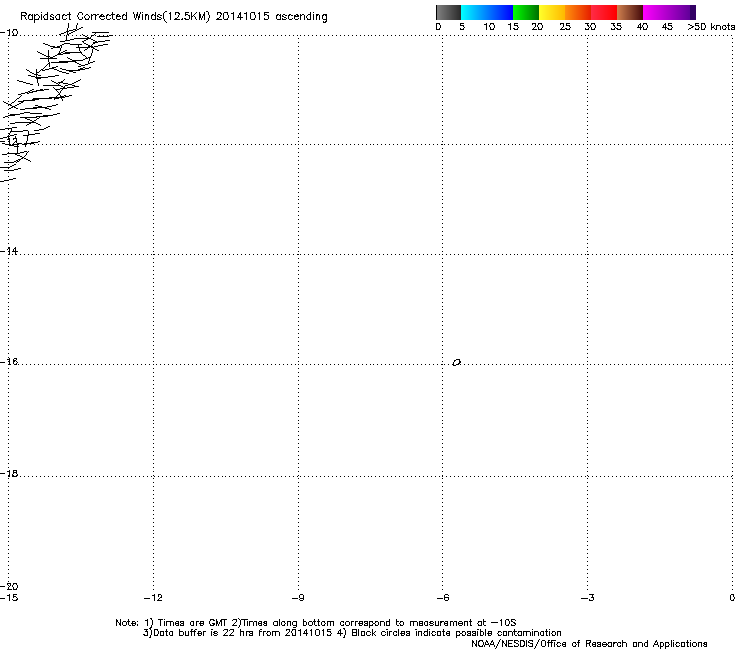Click the '45' legend scale label
740x650 pixels.
[667, 27]
